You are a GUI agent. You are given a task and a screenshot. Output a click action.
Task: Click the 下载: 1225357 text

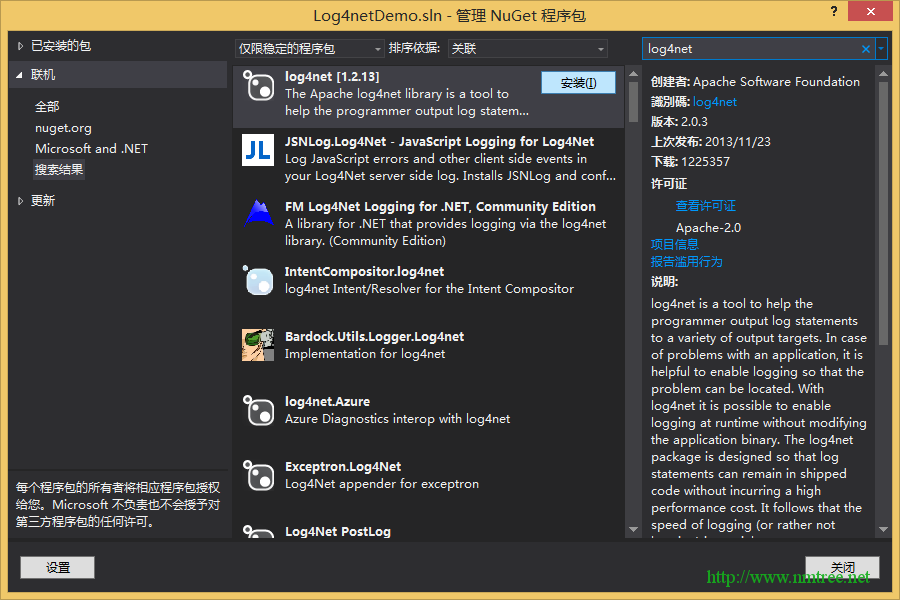[690, 162]
